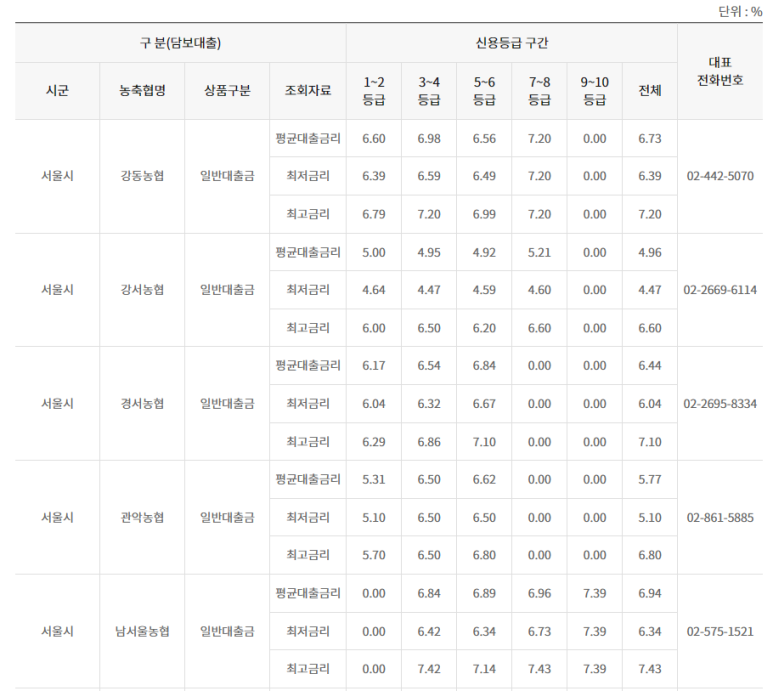Select the 경서농협 cell
Viewport: 773px width, 691px height.
tap(142, 404)
